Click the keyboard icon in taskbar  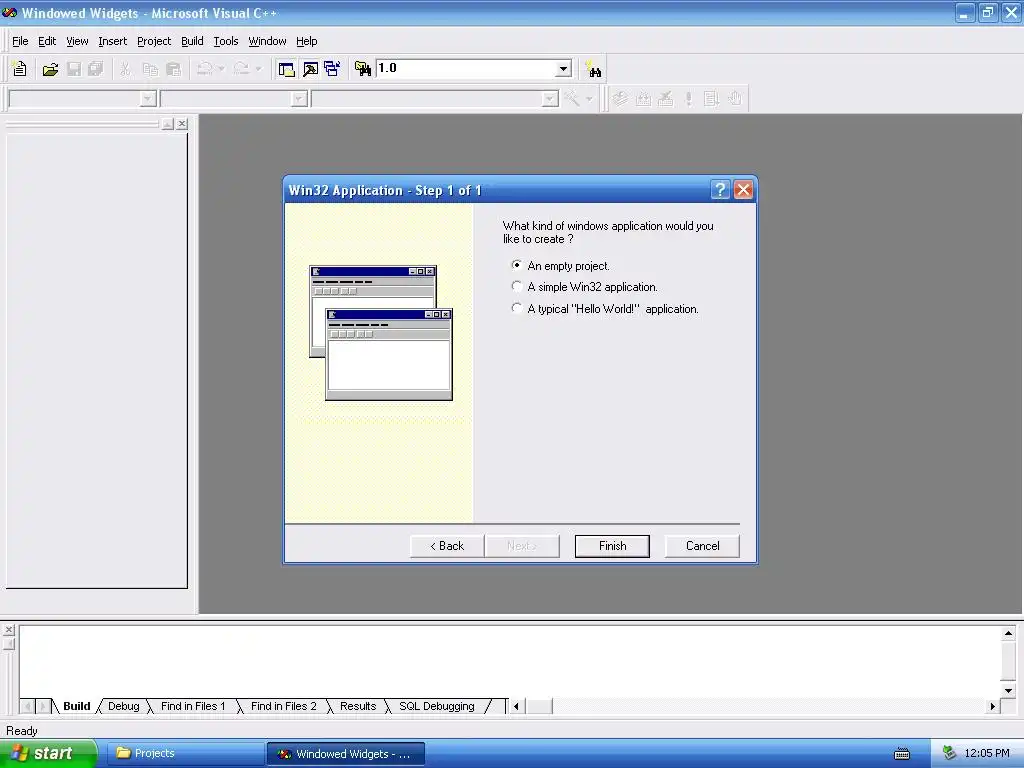(902, 754)
